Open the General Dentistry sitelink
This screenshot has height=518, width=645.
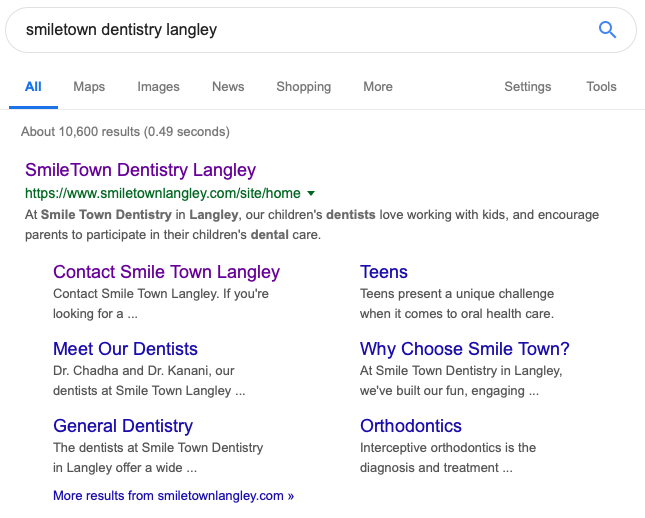[x=123, y=426]
